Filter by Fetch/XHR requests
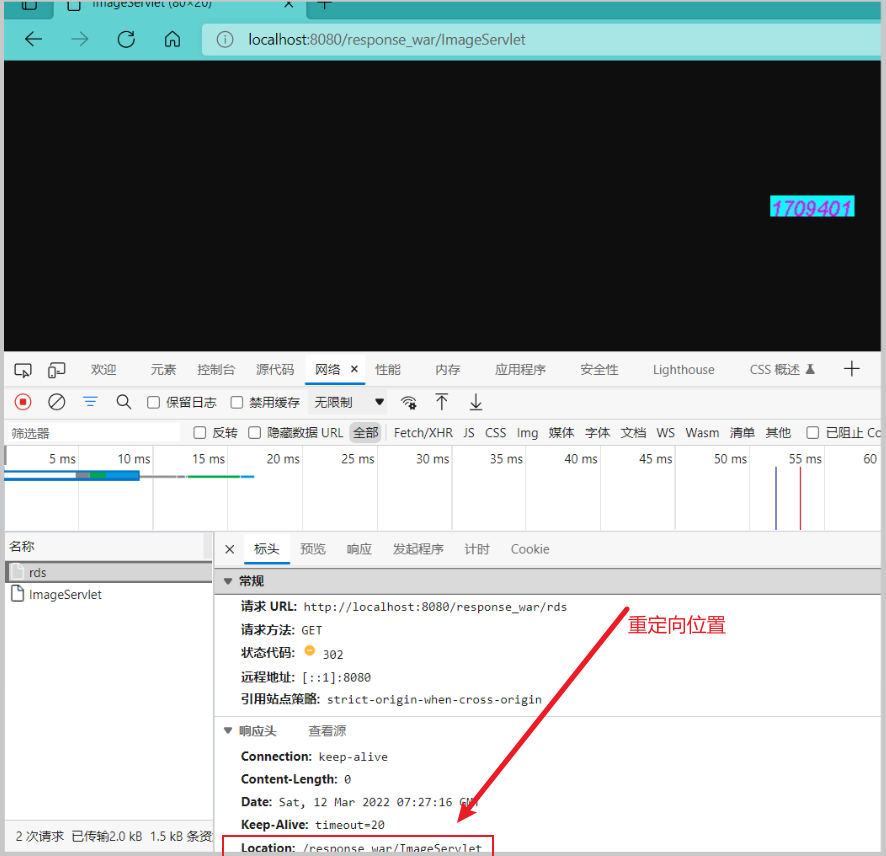Screen dimensions: 886x856 pyautogui.click(x=423, y=433)
